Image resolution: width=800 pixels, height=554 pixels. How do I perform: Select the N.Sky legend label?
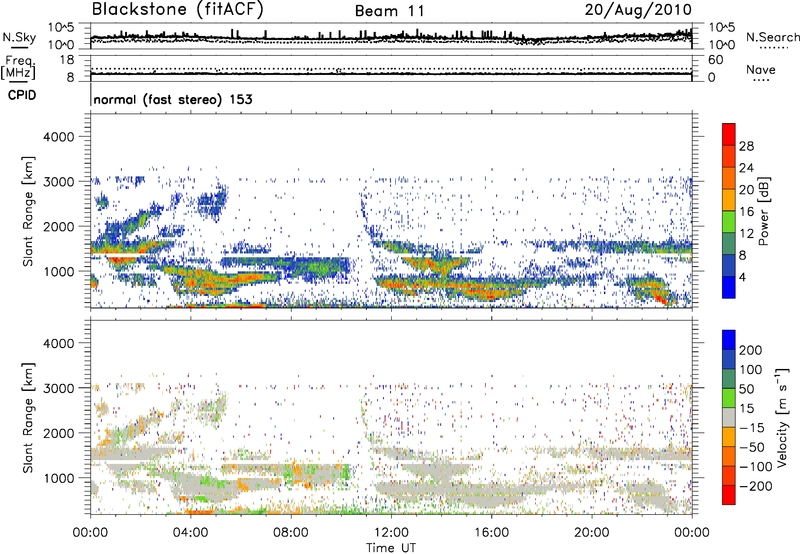[19, 37]
